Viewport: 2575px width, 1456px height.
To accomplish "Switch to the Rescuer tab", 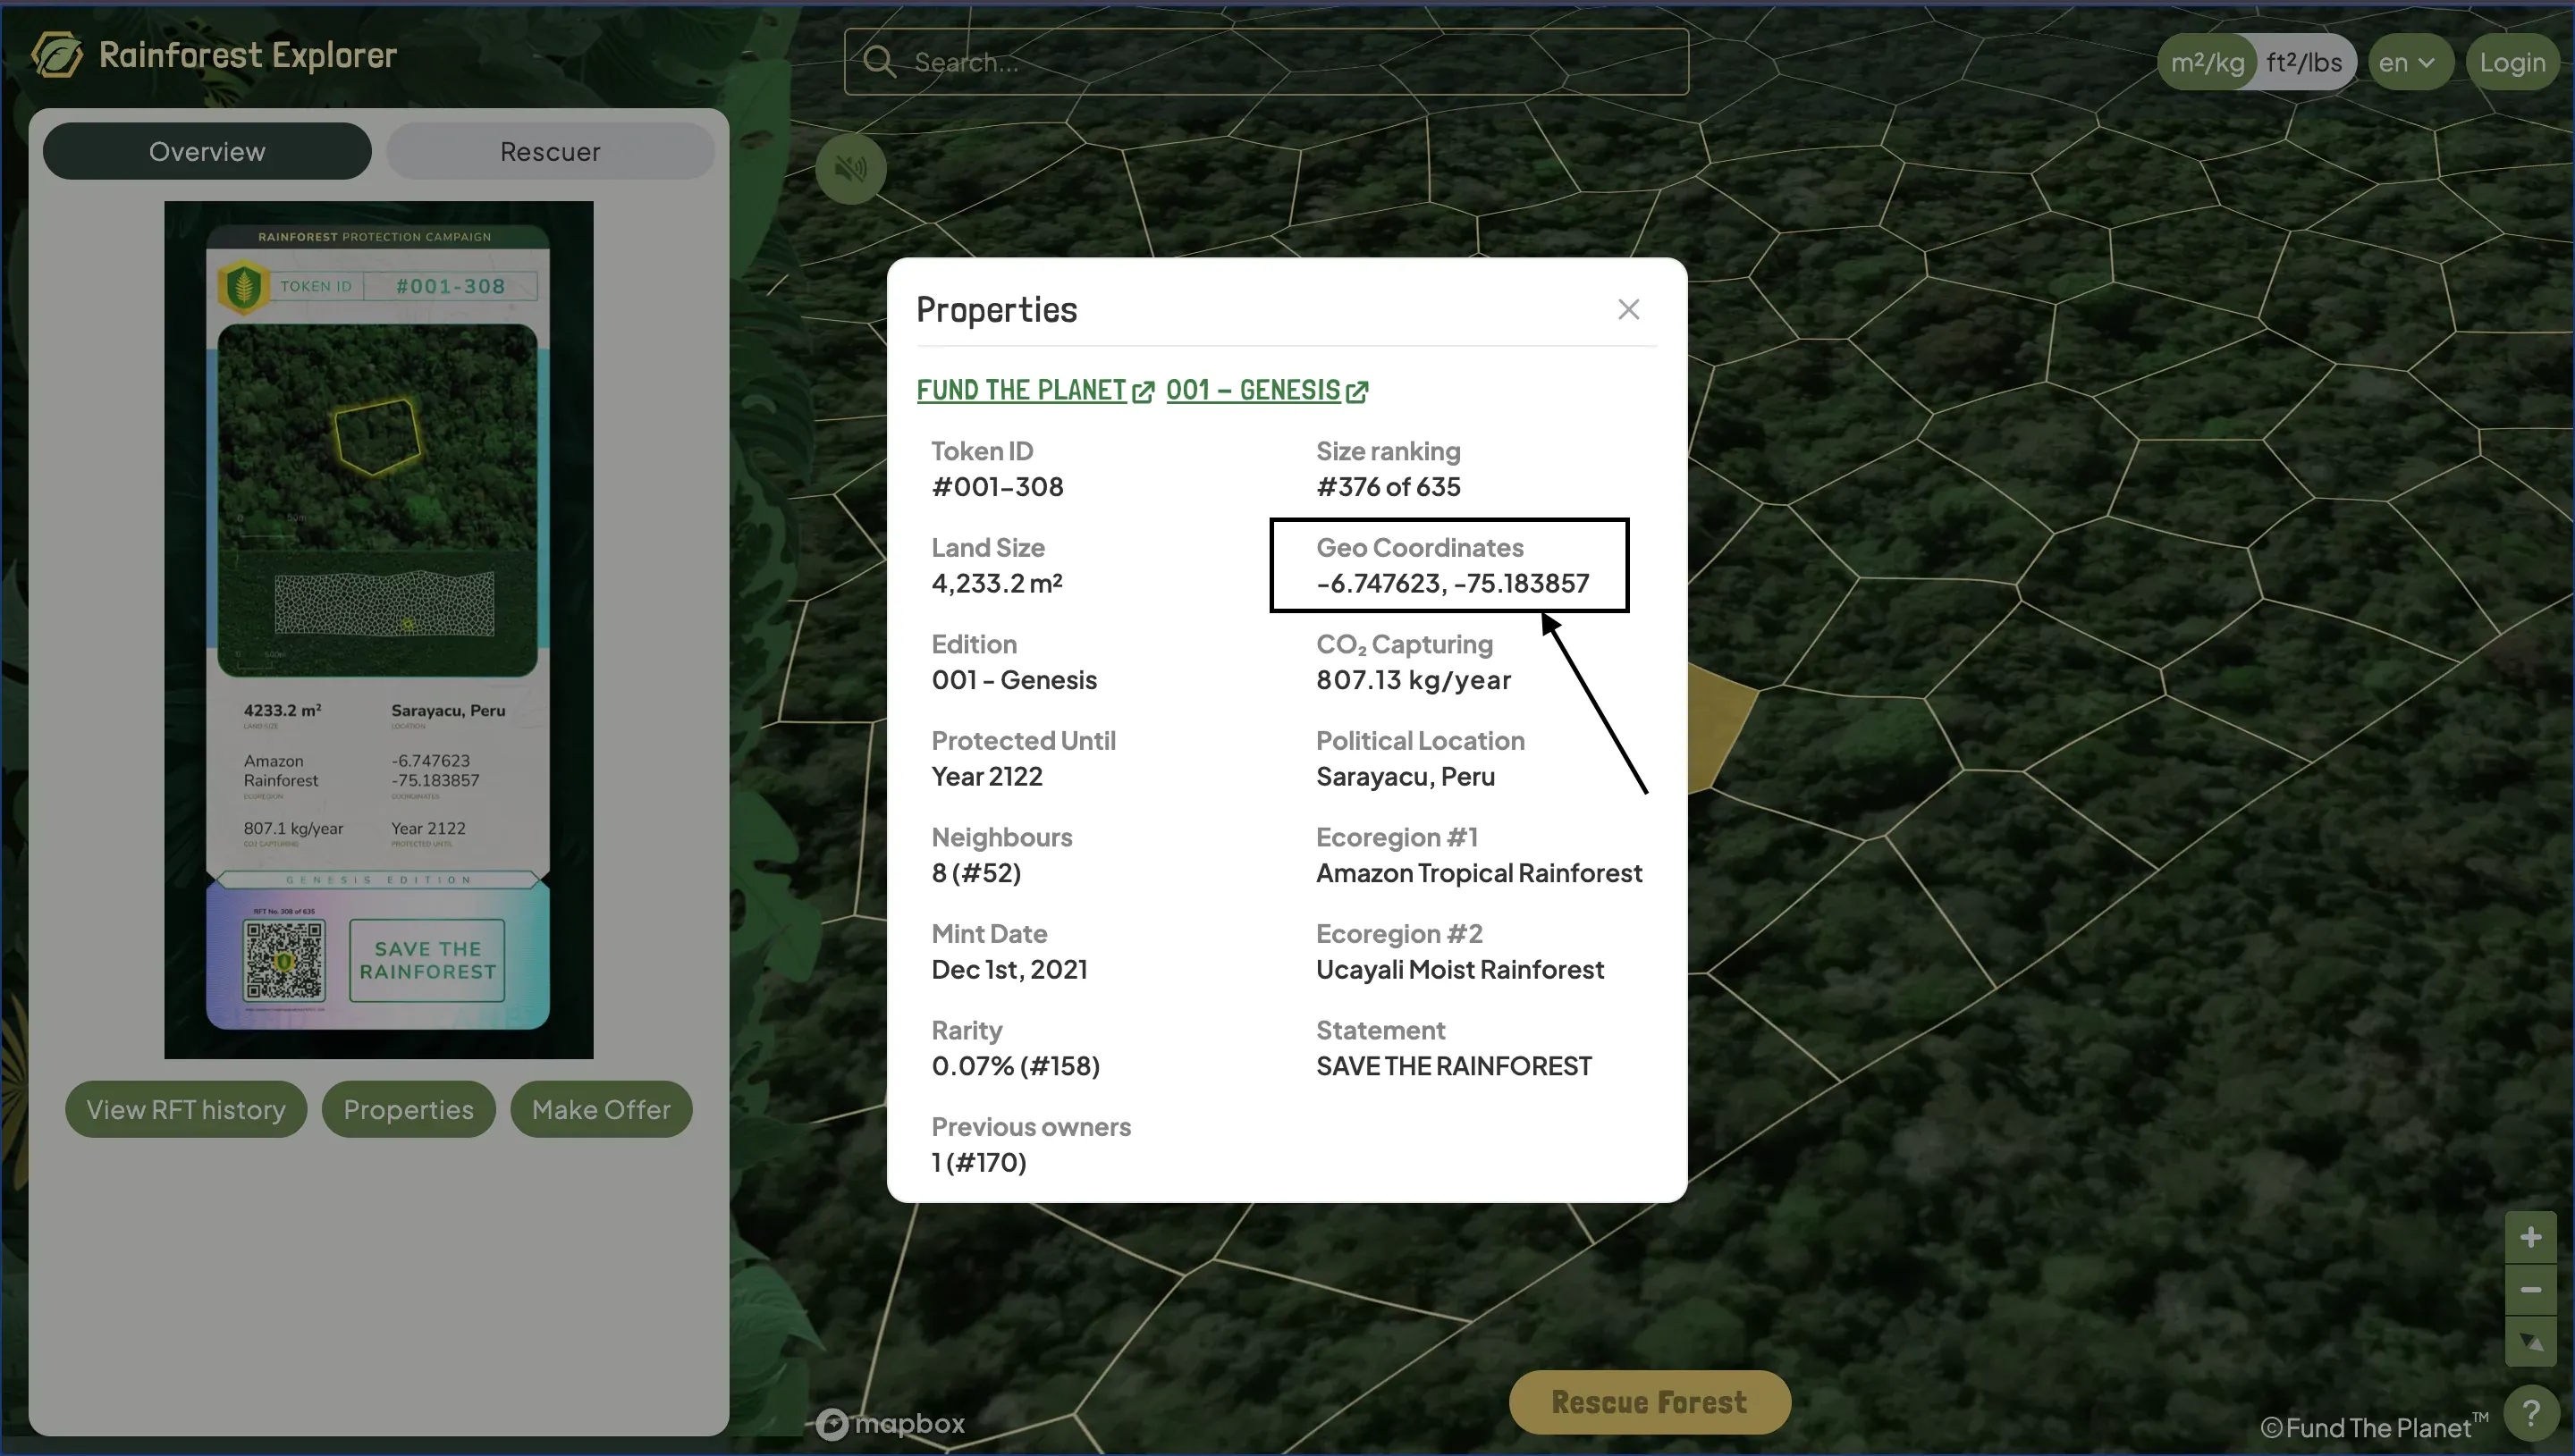I will coord(550,152).
